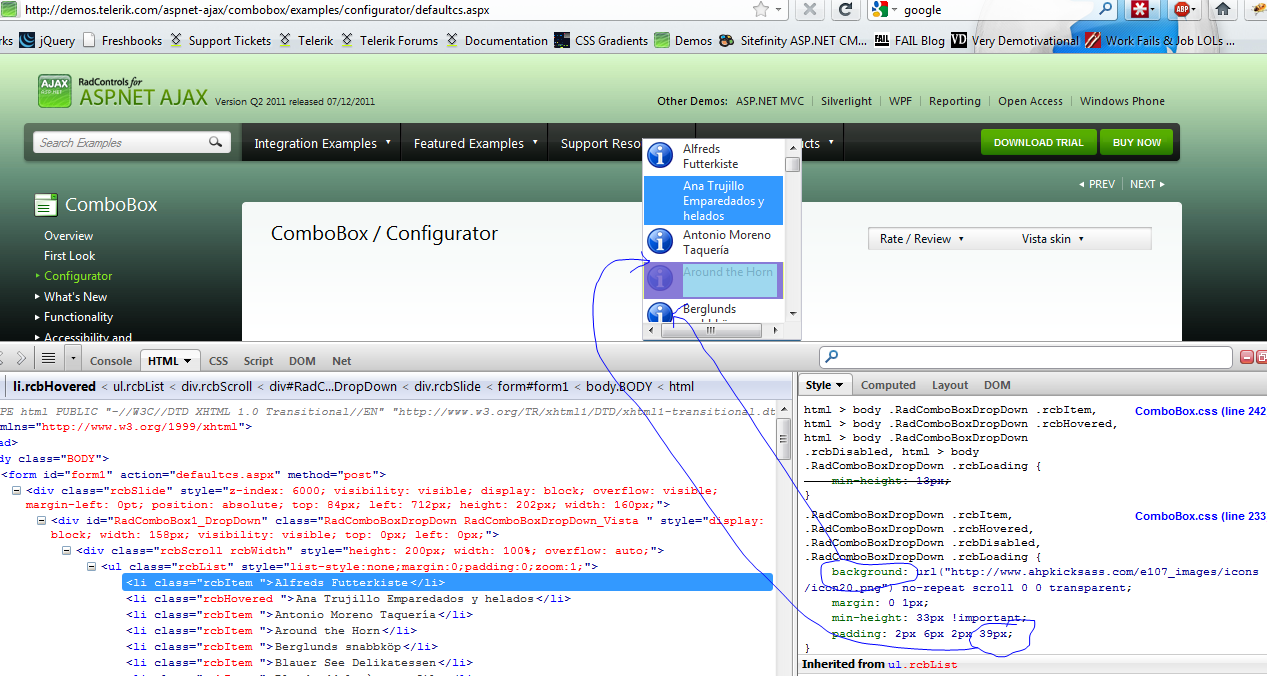Click info icon beside Berglunds
This screenshot has height=676, width=1267.
(660, 313)
